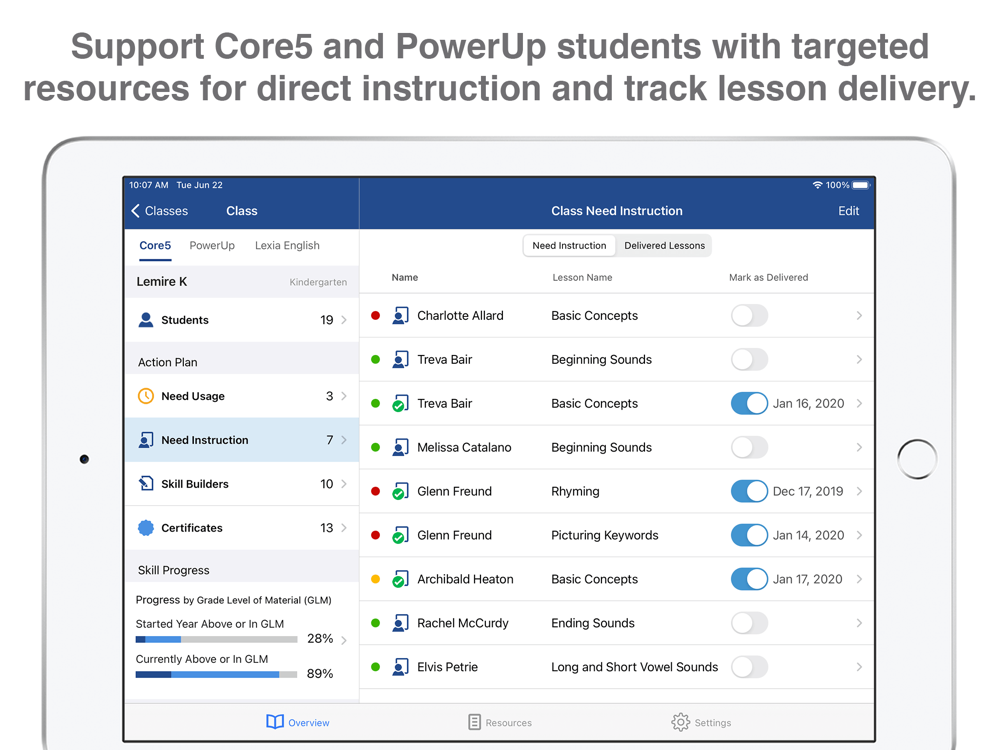Turn off delivered for Treva Bair Basic Concepts
Screen dimensions: 1000x750
tap(749, 404)
